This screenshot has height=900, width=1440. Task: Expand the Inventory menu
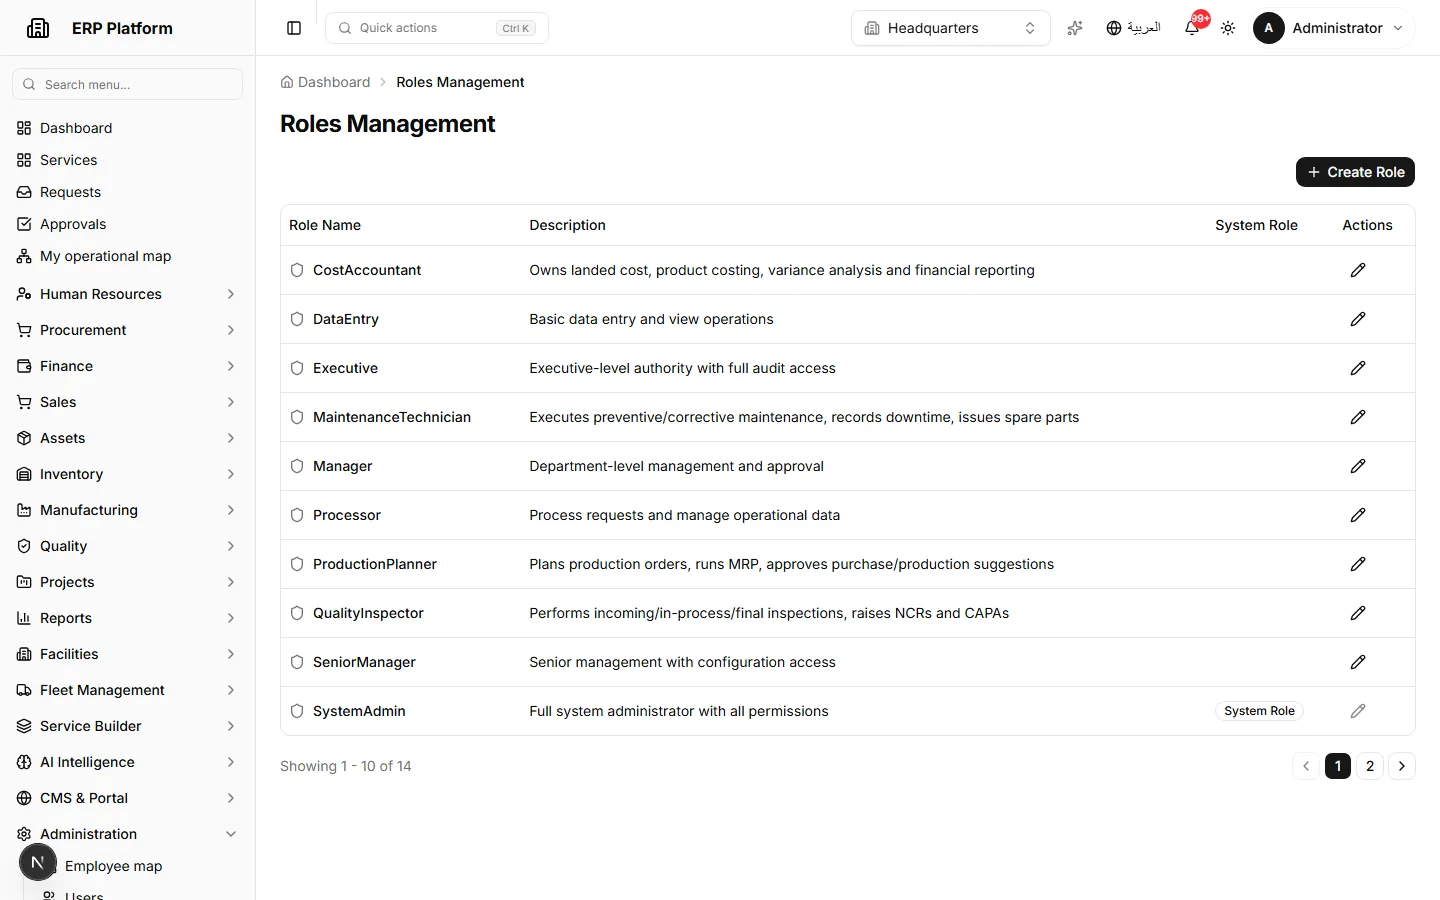[128, 474]
